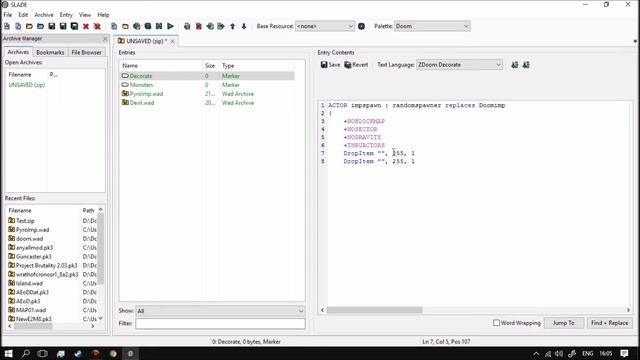Expand the Show filter dropdown set to All
This screenshot has width=640, height=360.
(x=220, y=311)
